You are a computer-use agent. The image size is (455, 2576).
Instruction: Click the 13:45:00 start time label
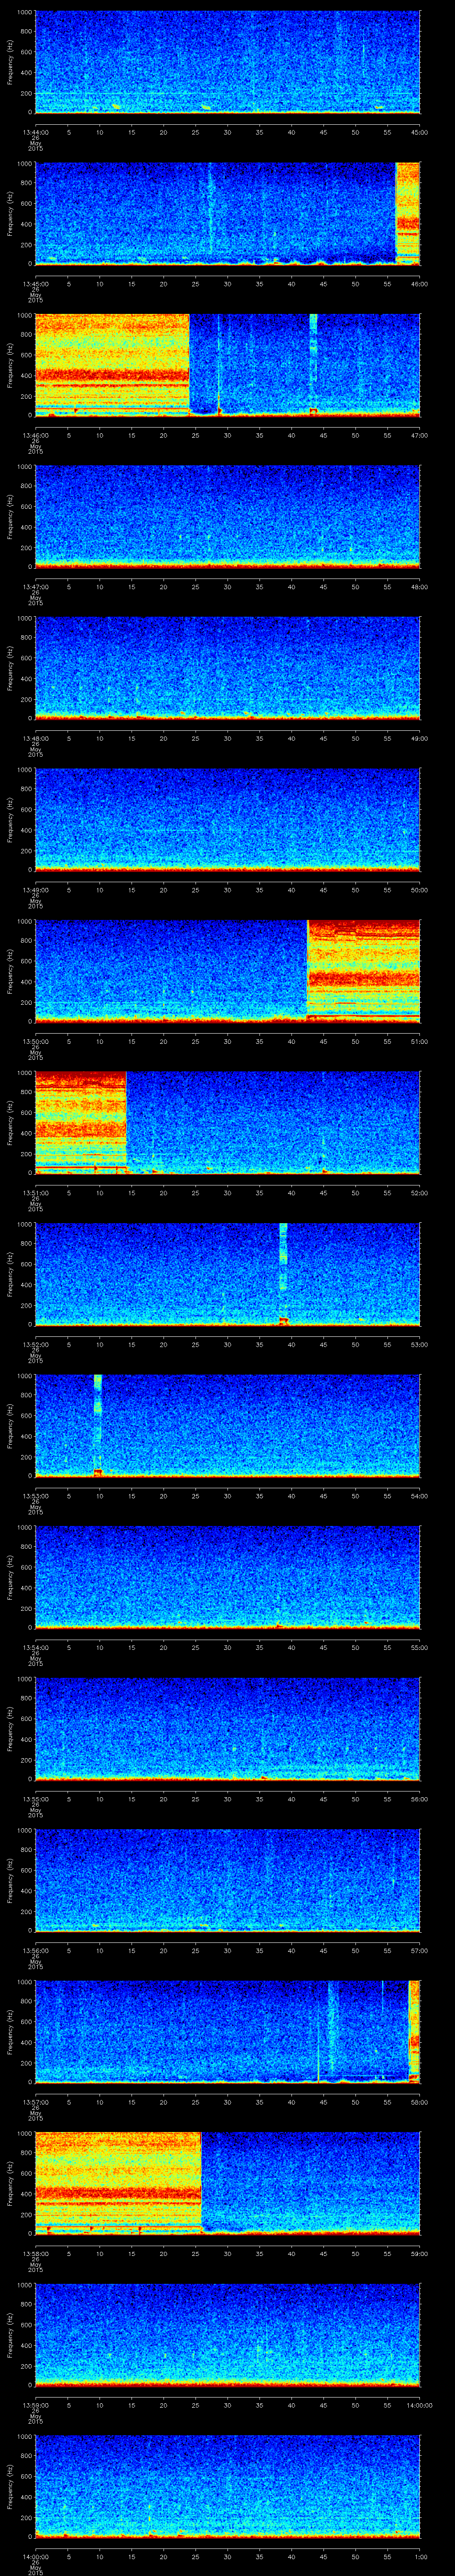(35, 284)
